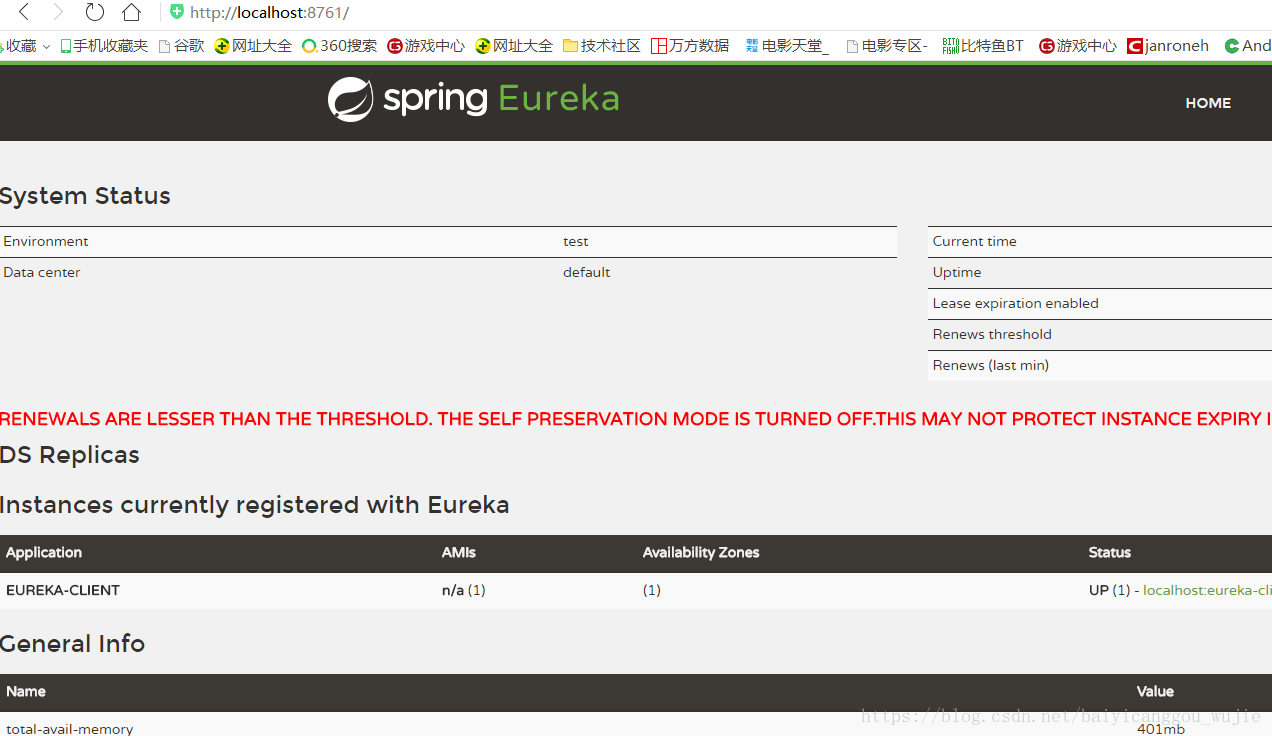
Task: Select the 'default' data center value
Action: point(587,272)
